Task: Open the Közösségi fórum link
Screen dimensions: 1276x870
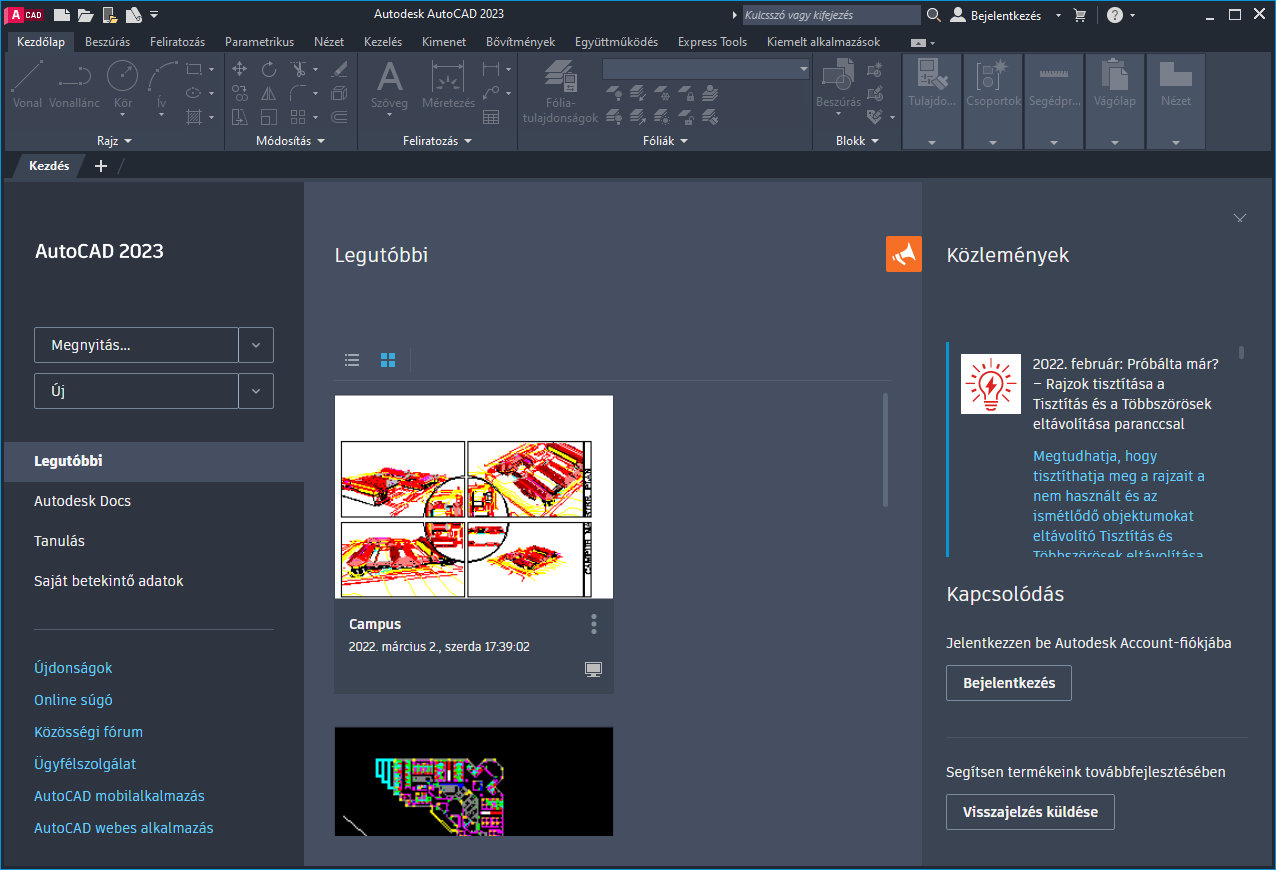Action: pos(88,732)
